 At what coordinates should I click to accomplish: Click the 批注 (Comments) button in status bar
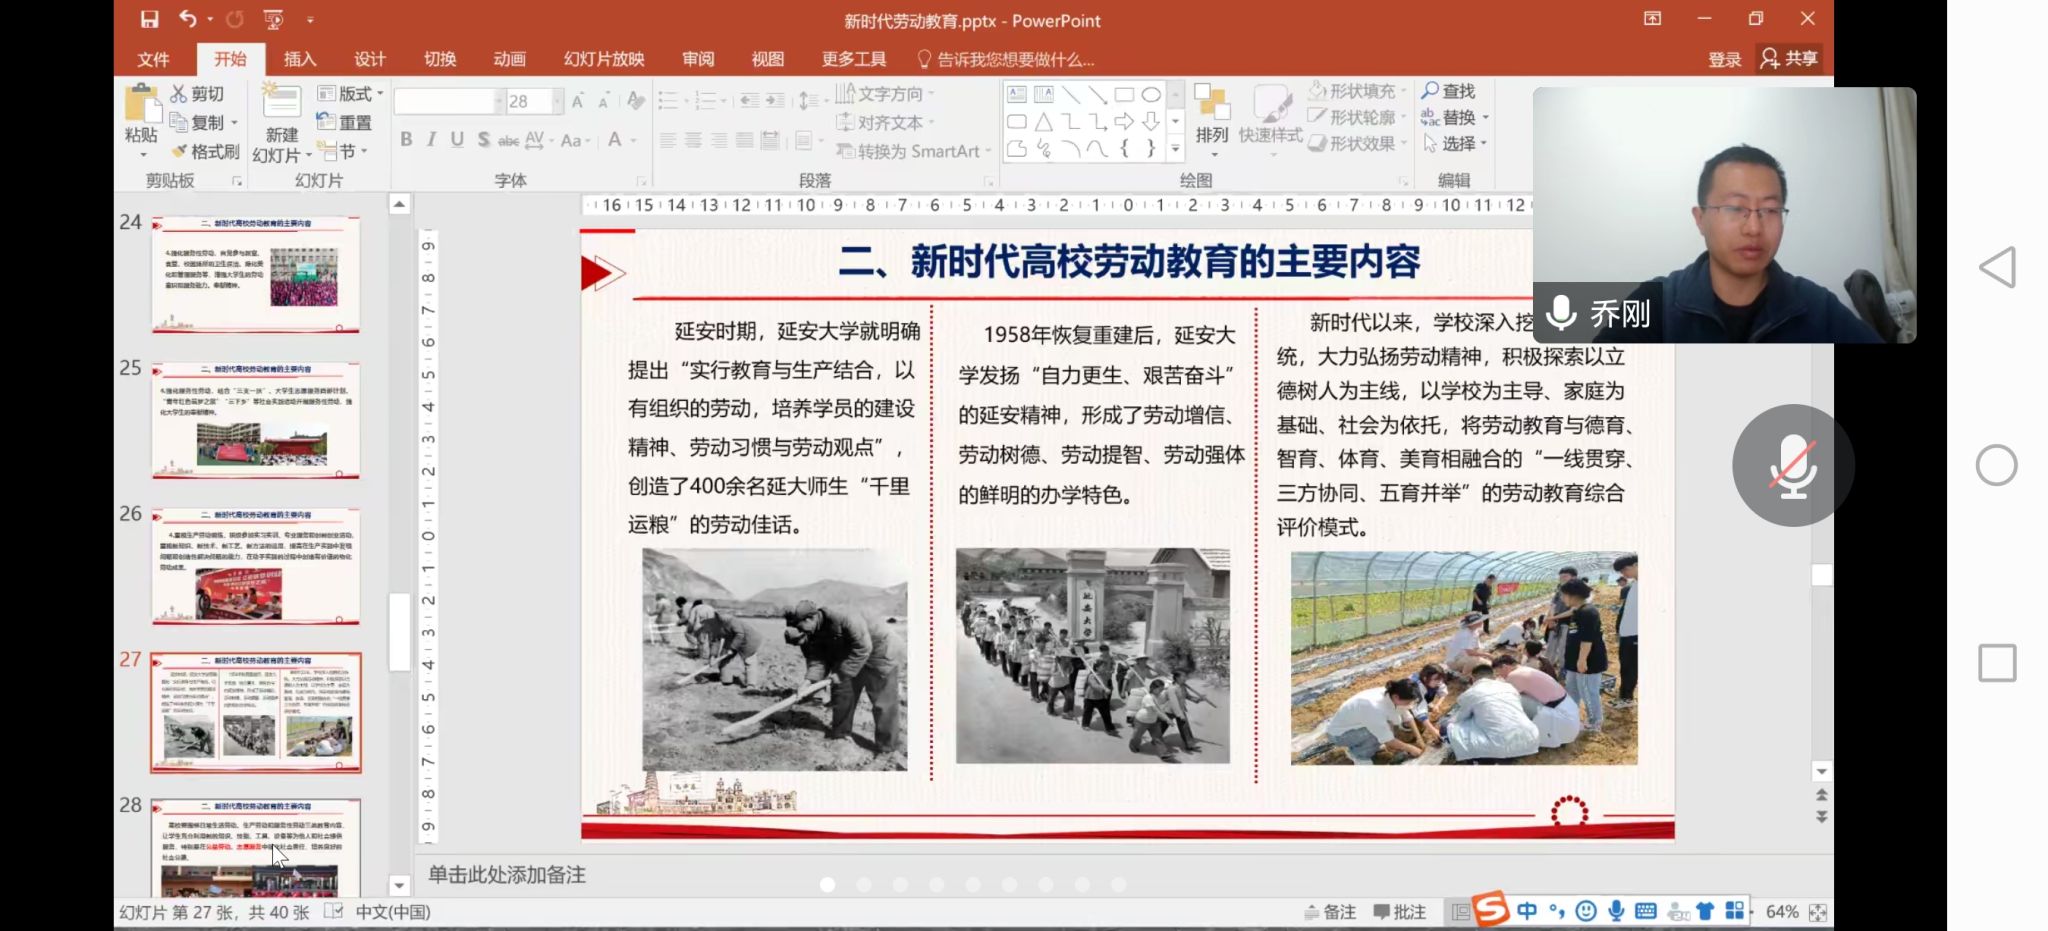point(1398,911)
